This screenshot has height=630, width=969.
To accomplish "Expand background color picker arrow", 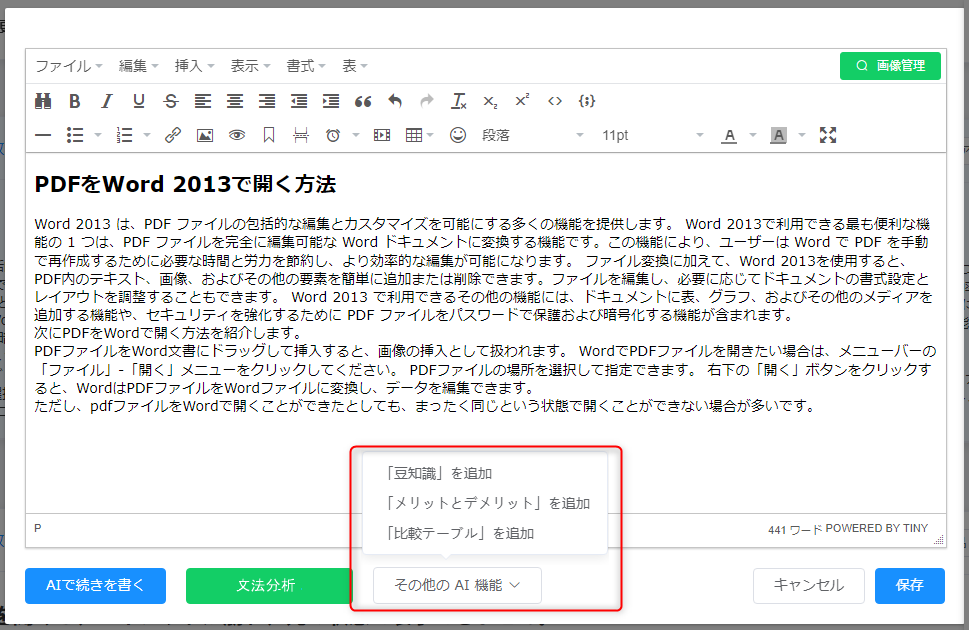I will tap(802, 135).
